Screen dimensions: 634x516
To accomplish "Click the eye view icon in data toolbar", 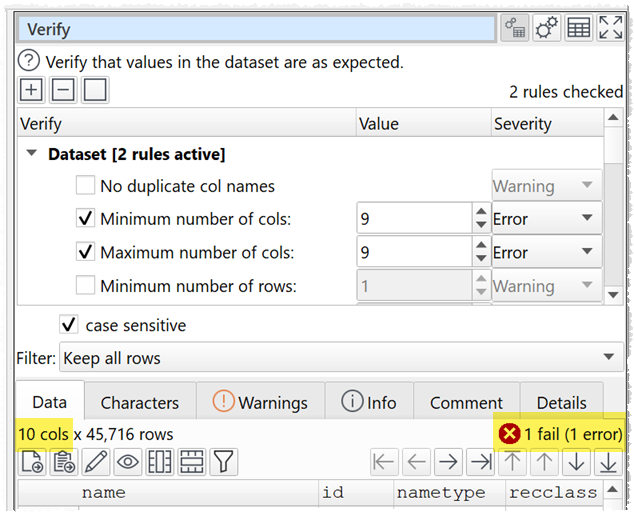I will tap(127, 462).
